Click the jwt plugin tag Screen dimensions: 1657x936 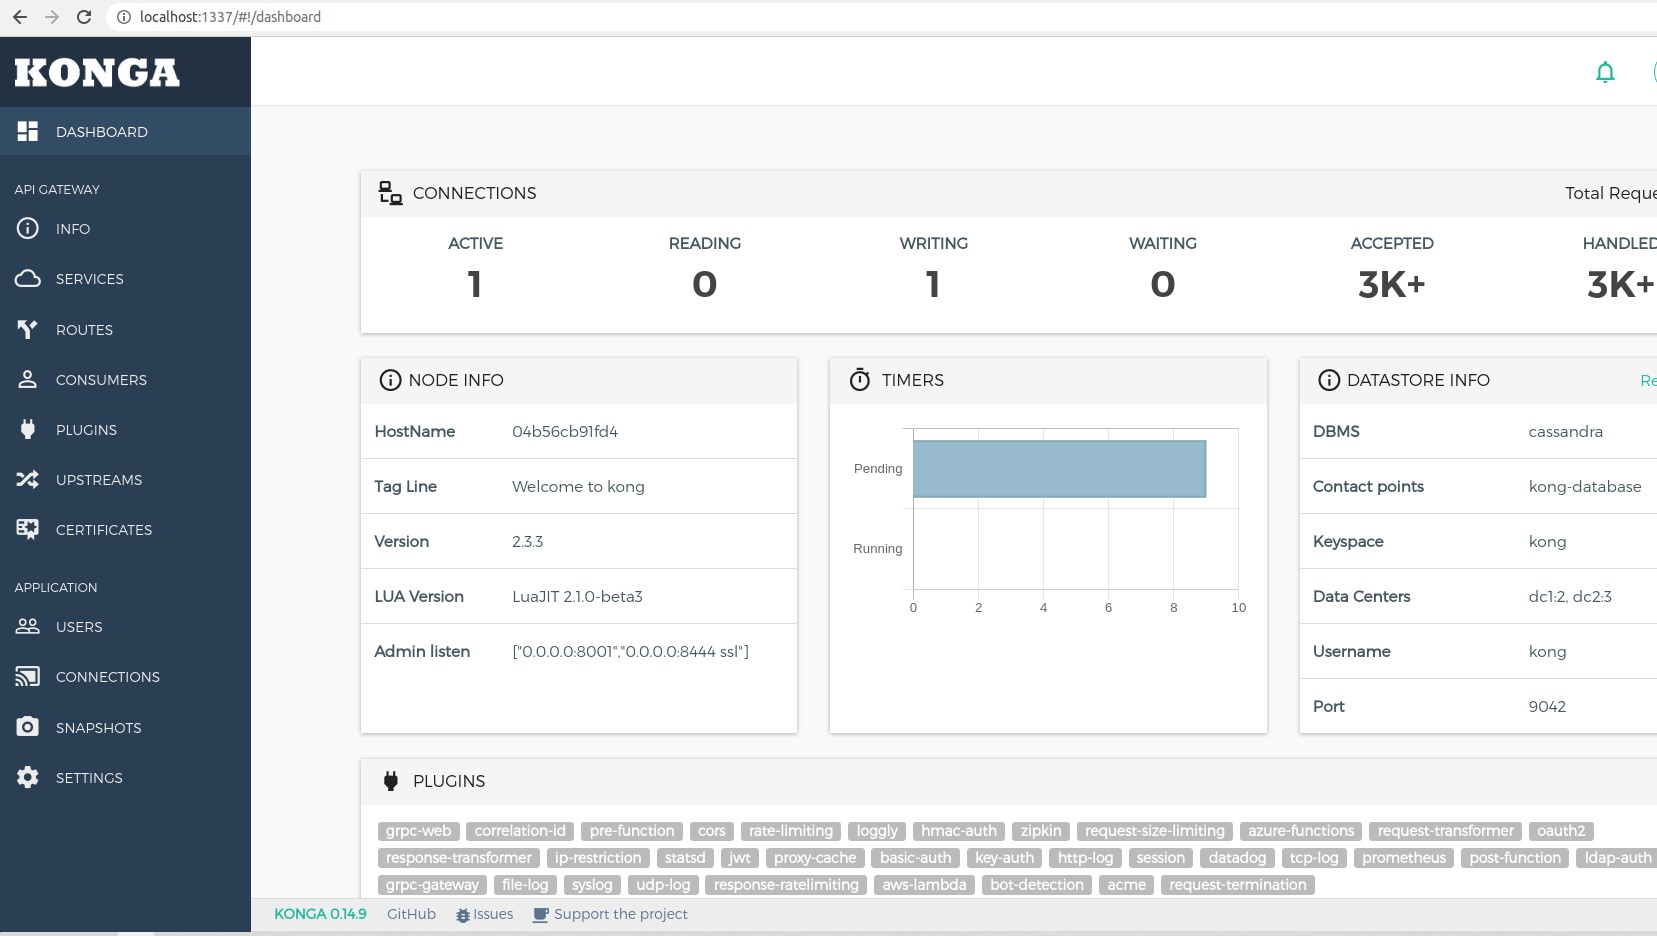click(739, 857)
